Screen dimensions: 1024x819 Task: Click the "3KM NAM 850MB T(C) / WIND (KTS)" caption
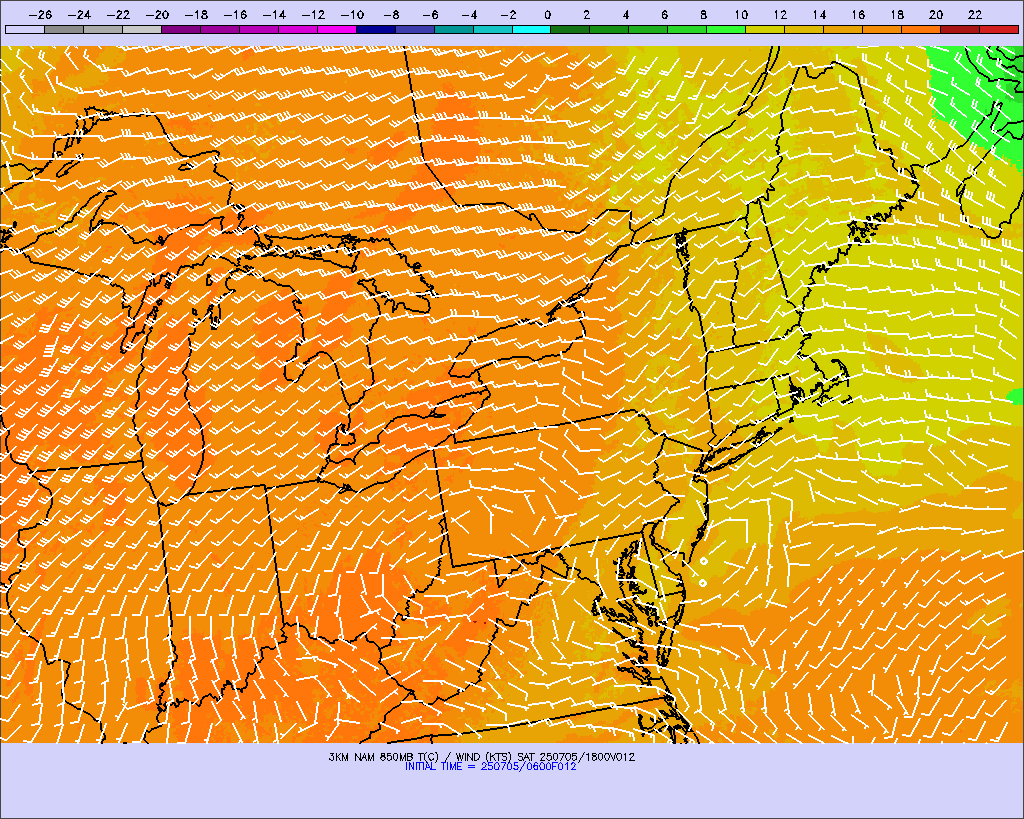(x=420, y=757)
